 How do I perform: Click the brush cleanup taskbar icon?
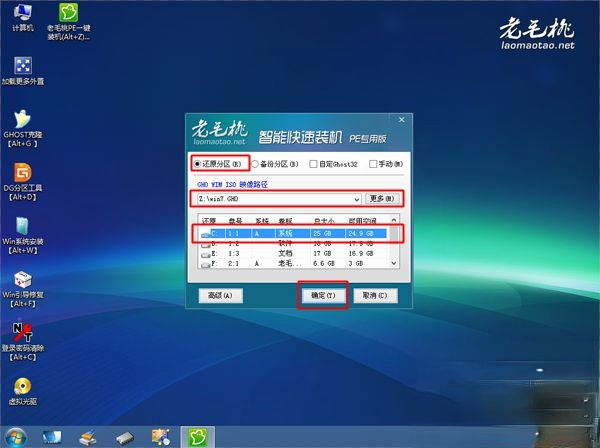tap(88, 437)
